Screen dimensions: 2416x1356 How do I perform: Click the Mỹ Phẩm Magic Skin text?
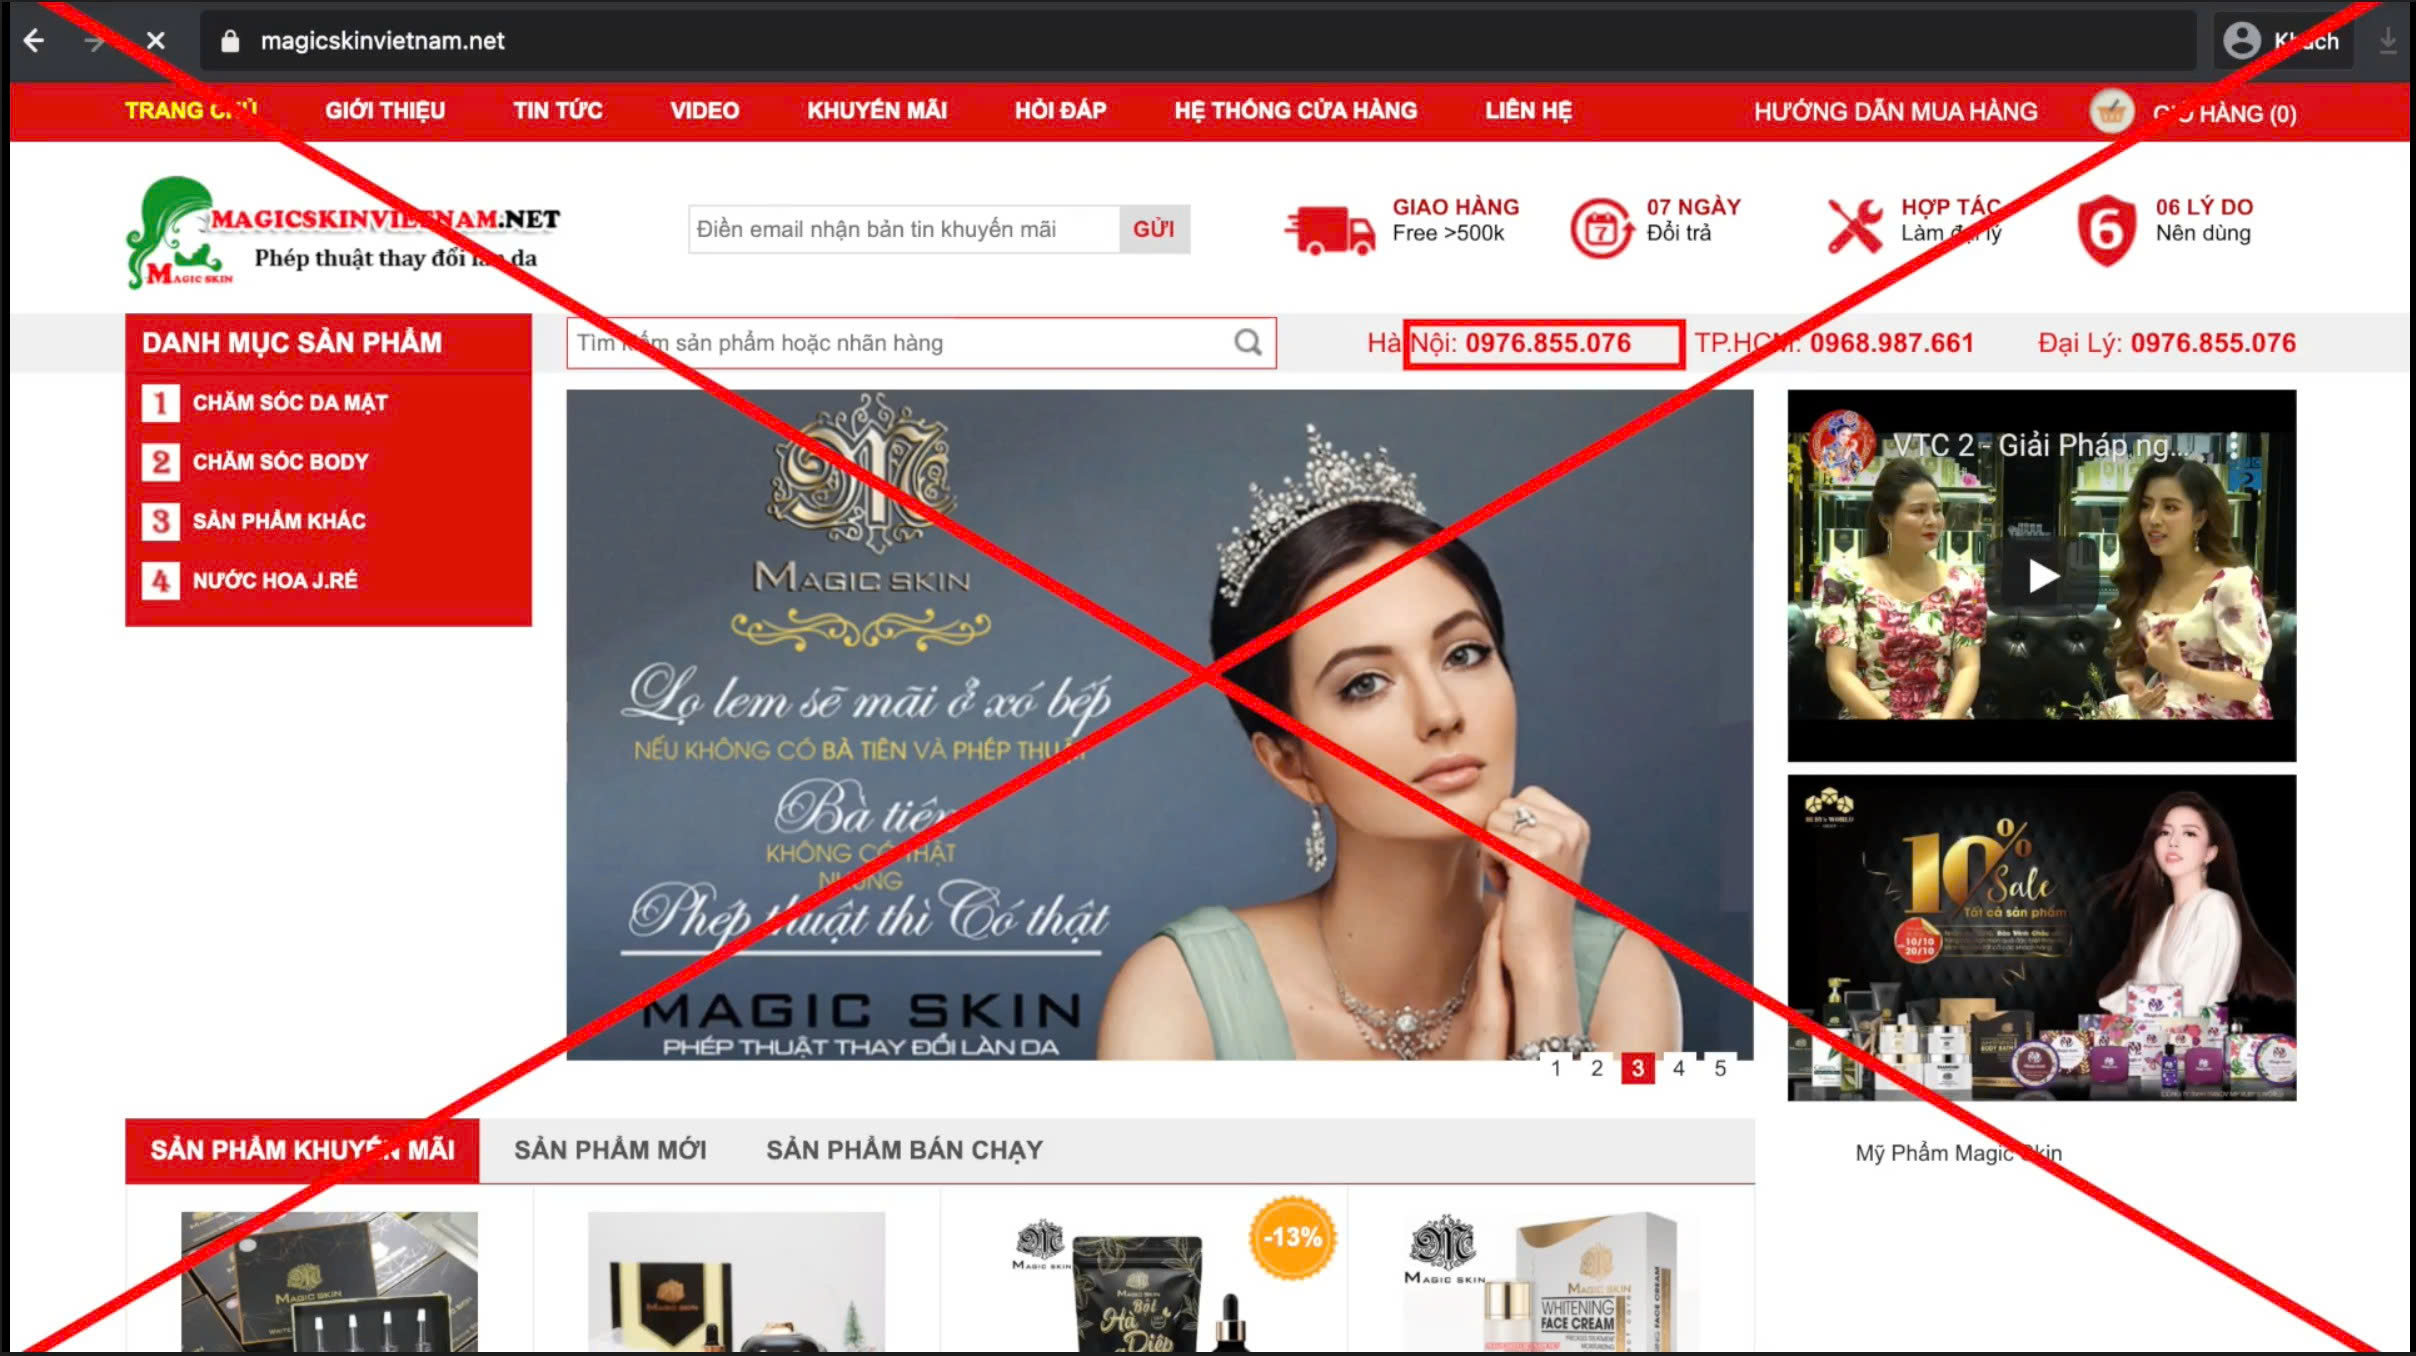coord(1958,1153)
